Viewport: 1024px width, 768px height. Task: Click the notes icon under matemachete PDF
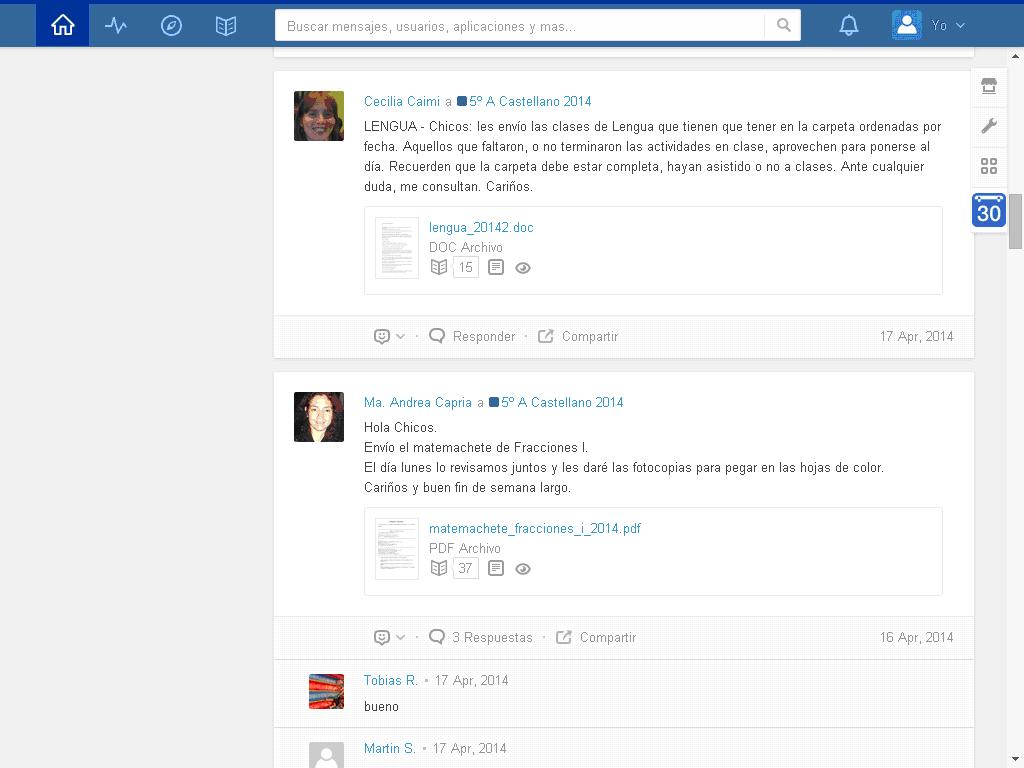click(x=496, y=568)
